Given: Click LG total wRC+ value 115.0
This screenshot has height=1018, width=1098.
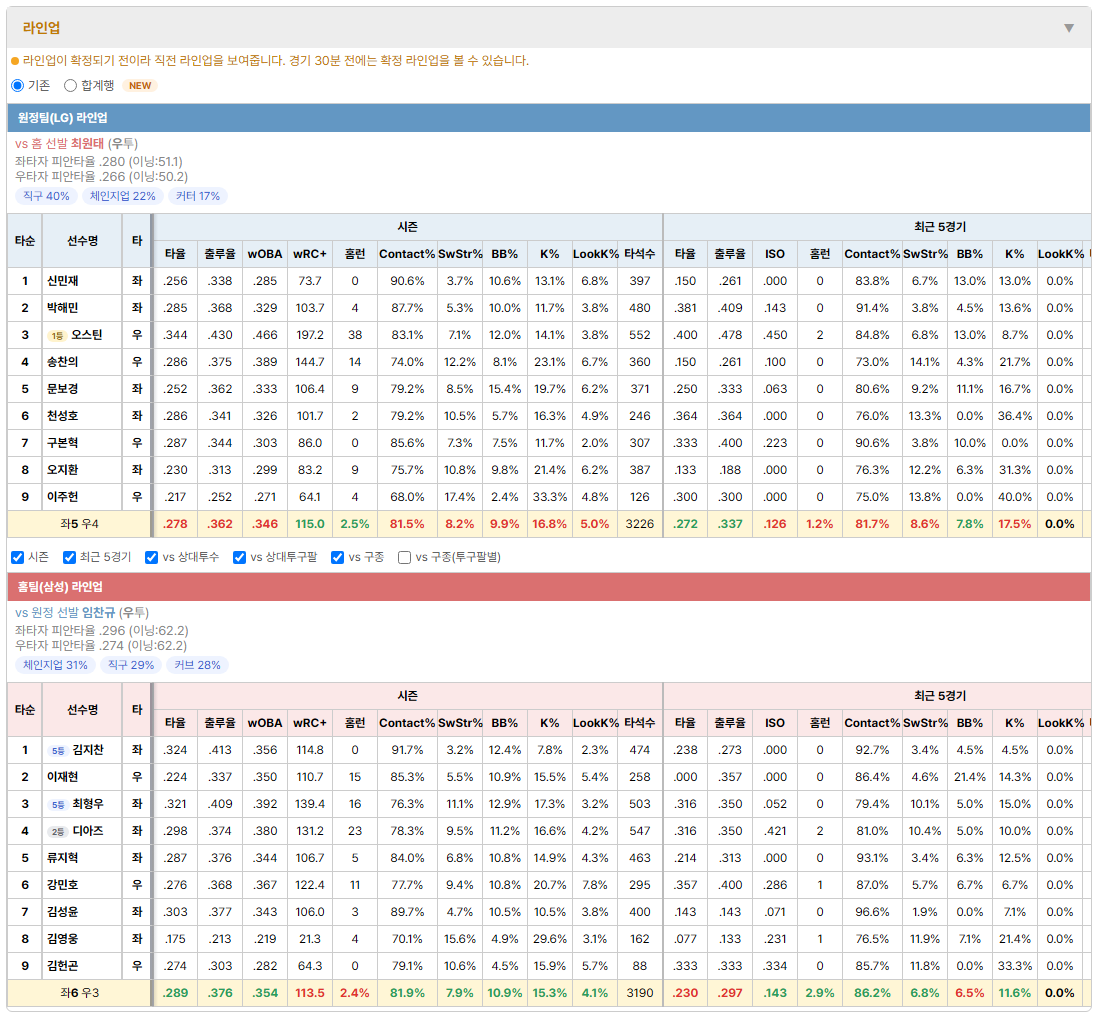Looking at the screenshot, I should [310, 524].
